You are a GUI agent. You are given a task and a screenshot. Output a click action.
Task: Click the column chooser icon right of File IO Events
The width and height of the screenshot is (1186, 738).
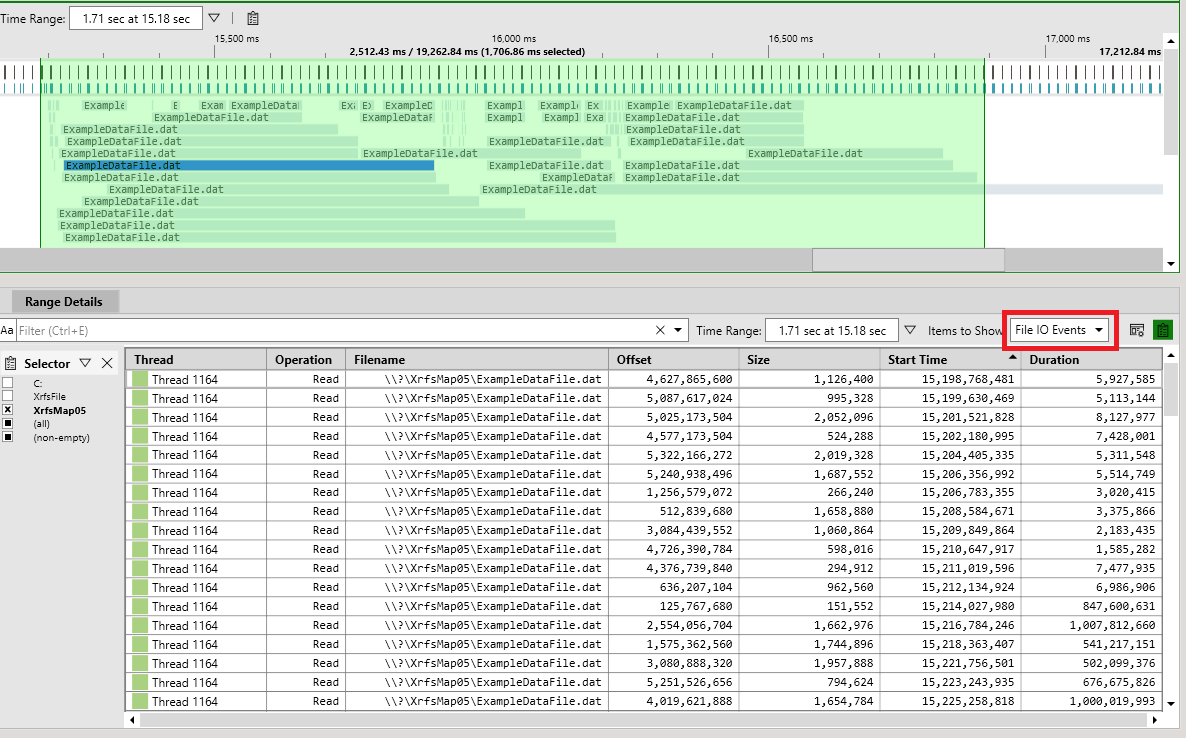tap(1136, 330)
